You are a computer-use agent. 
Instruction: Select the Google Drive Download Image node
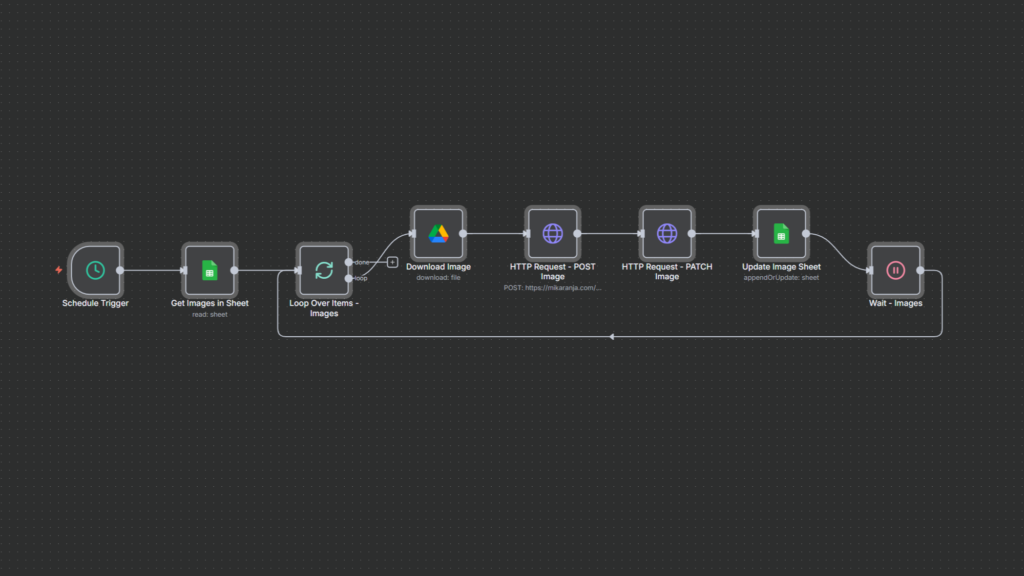pyautogui.click(x=437, y=231)
